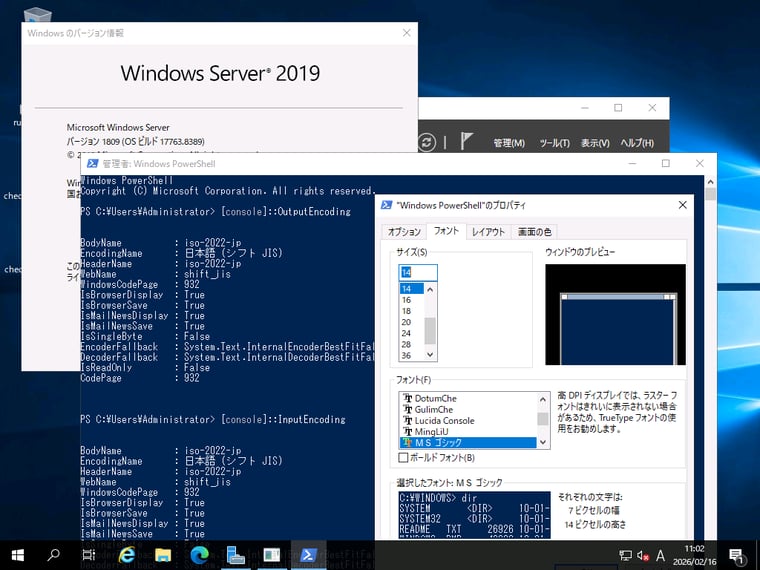Viewport: 760px width, 570px height.
Task: Open File Explorer from the taskbar
Action: click(163, 555)
